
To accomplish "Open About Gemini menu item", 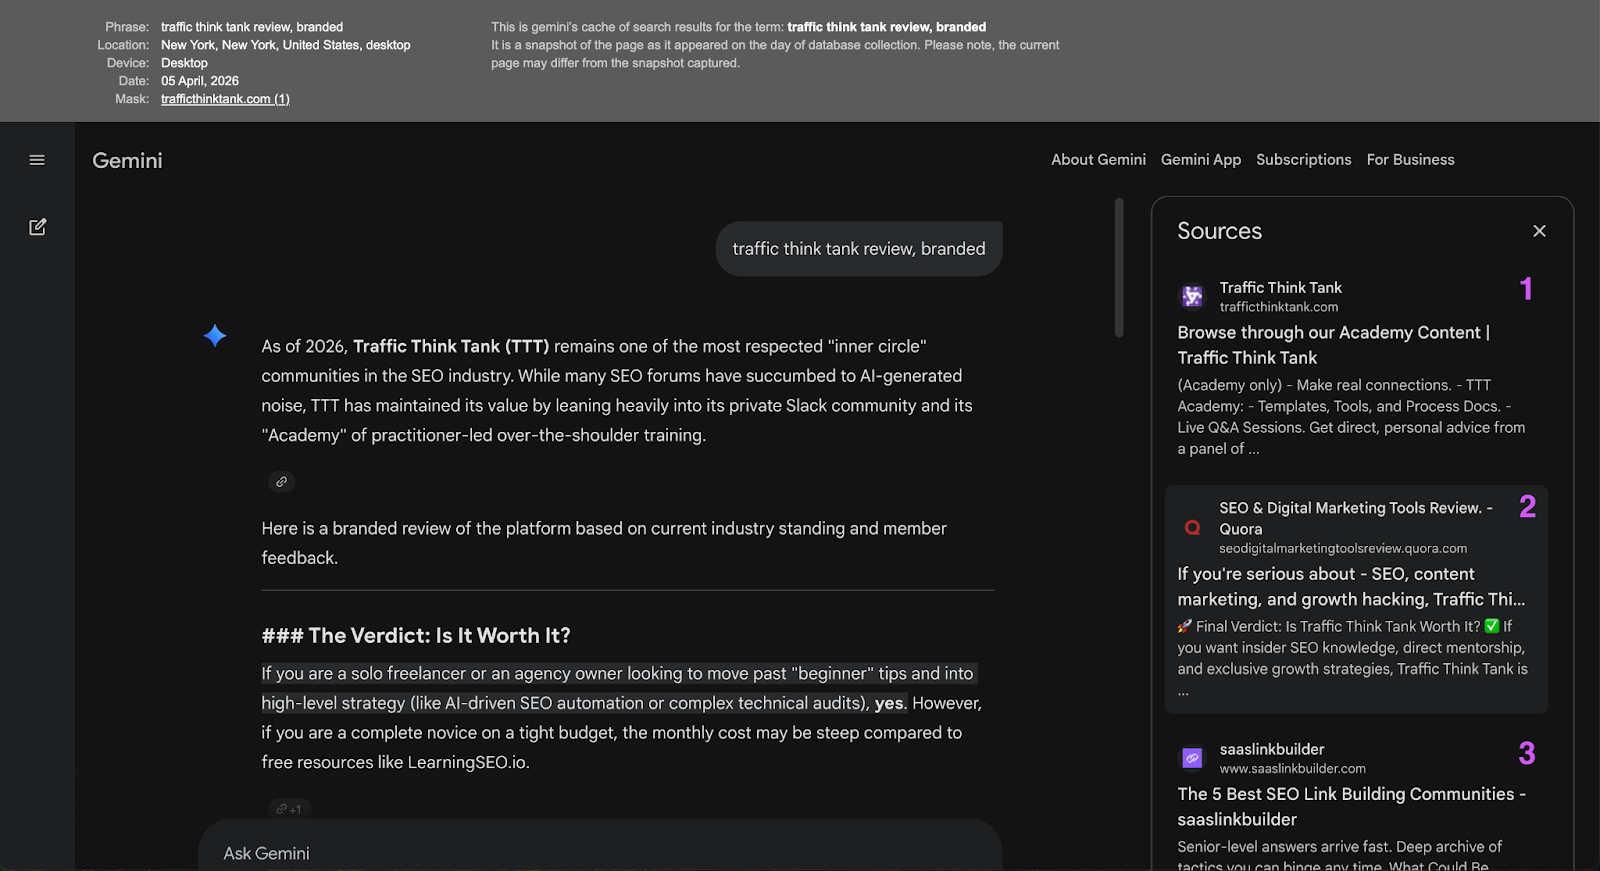I will (x=1098, y=160).
